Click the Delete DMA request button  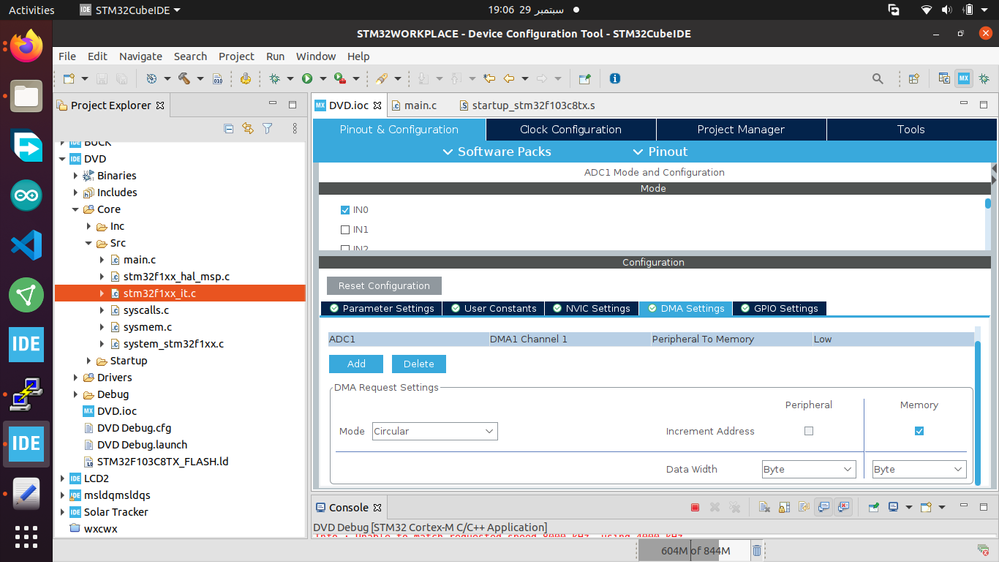[x=419, y=364]
